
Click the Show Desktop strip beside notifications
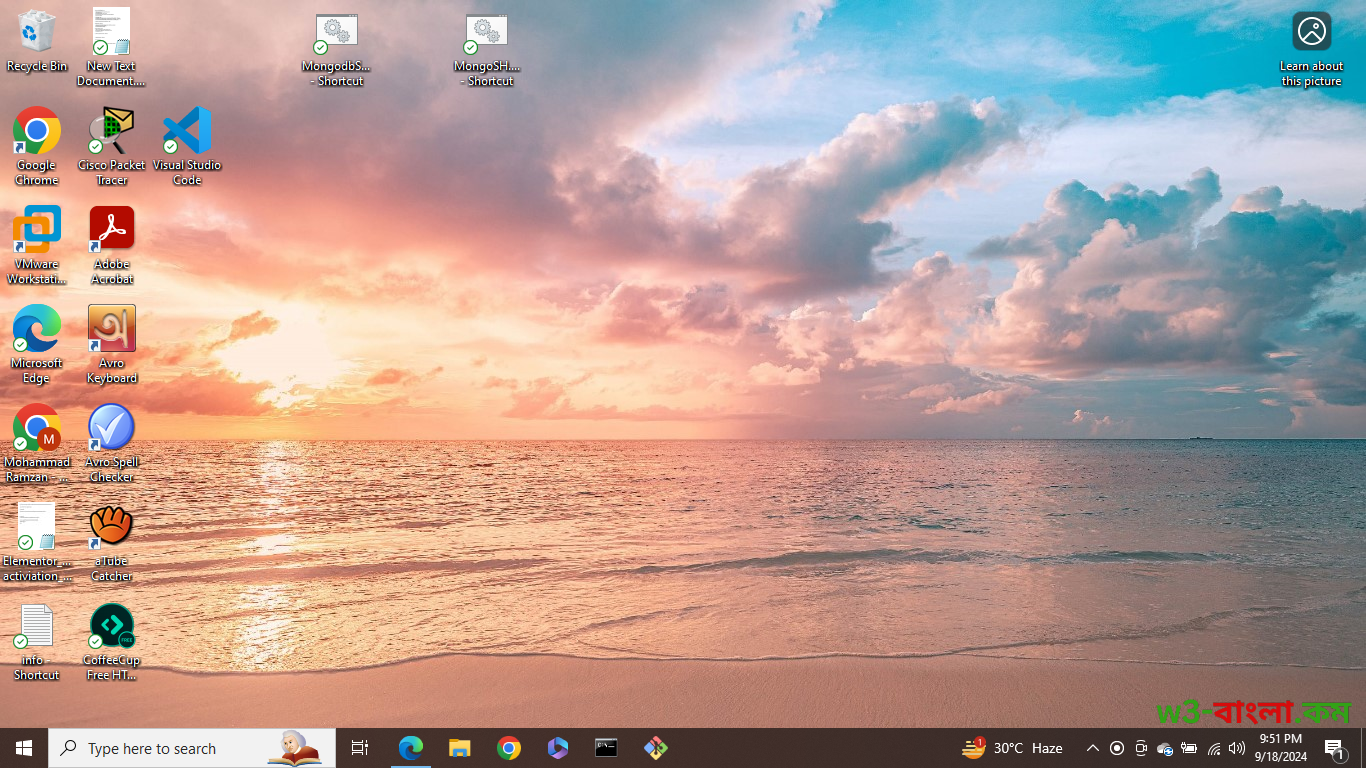[x=1362, y=748]
